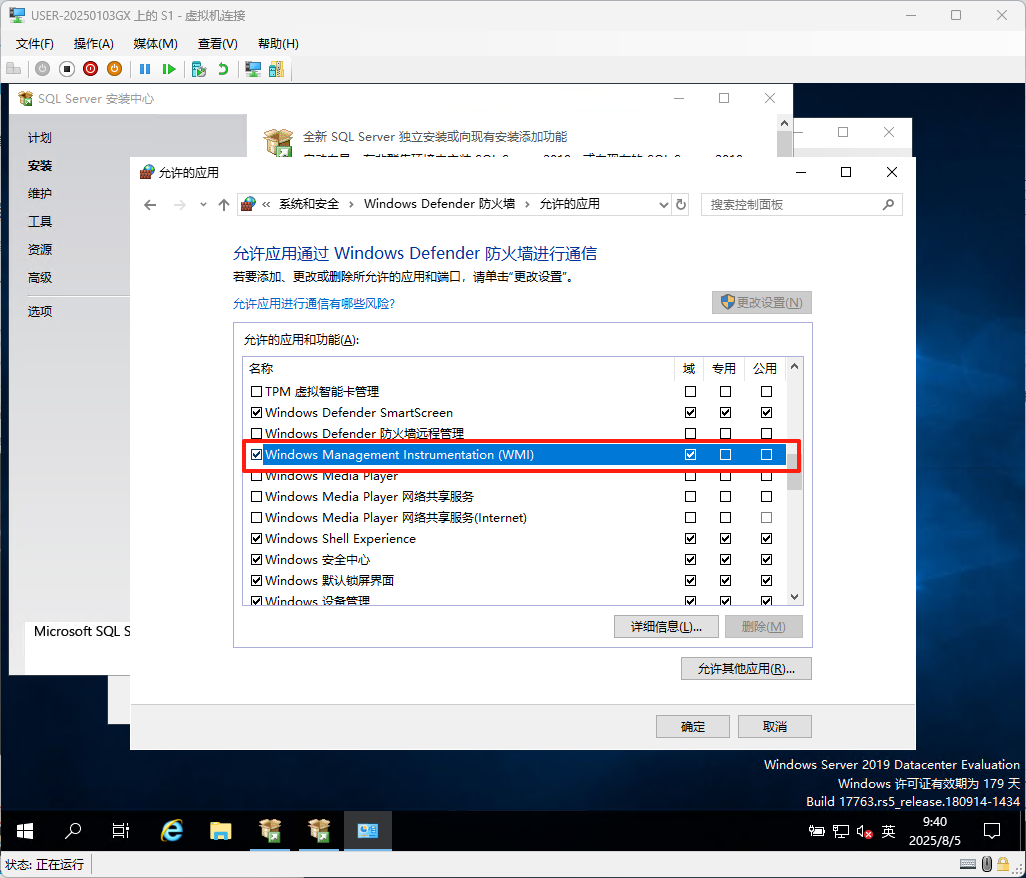Click the red Shut Down icon
This screenshot has height=878, width=1026.
[x=90, y=69]
